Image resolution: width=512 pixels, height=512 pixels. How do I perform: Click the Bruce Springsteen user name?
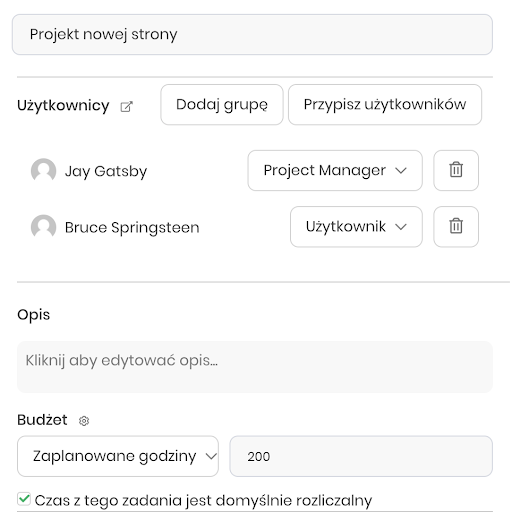tap(132, 228)
